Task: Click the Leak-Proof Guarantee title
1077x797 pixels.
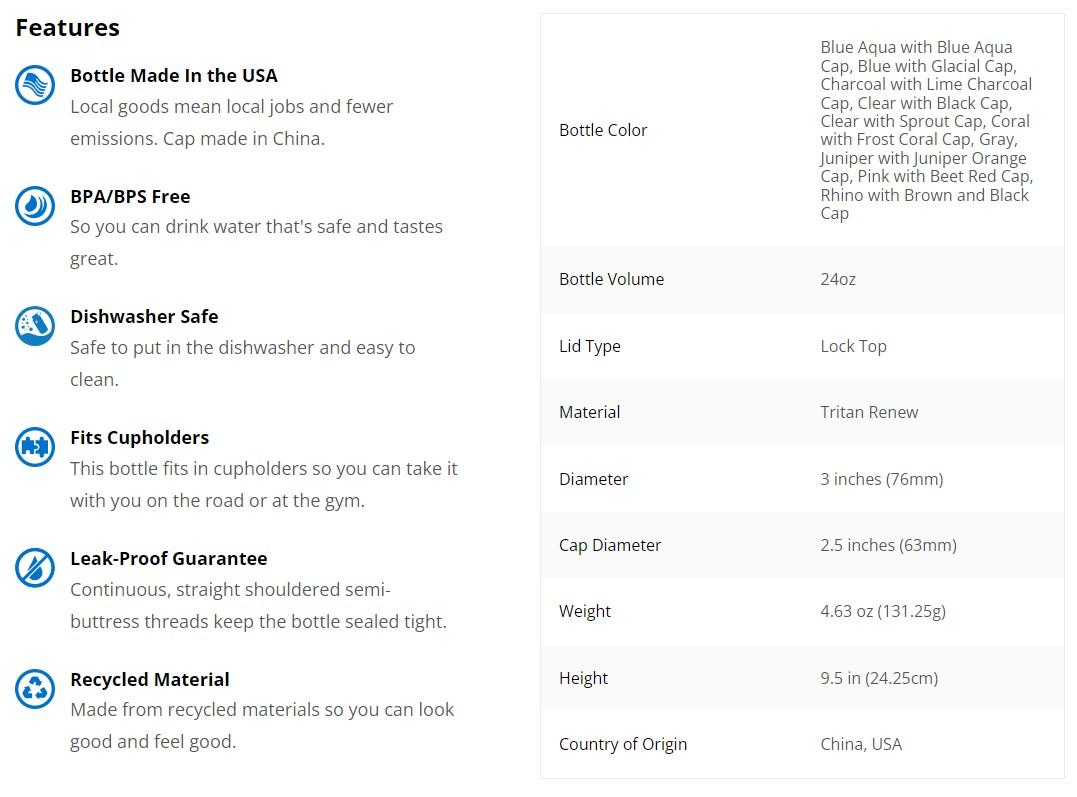Action: [x=168, y=559]
